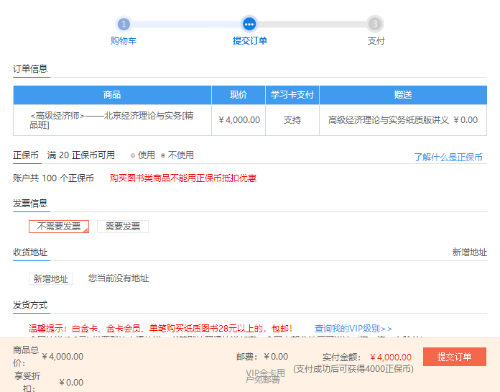Open the 了解什么是正保币 link

[x=448, y=157]
